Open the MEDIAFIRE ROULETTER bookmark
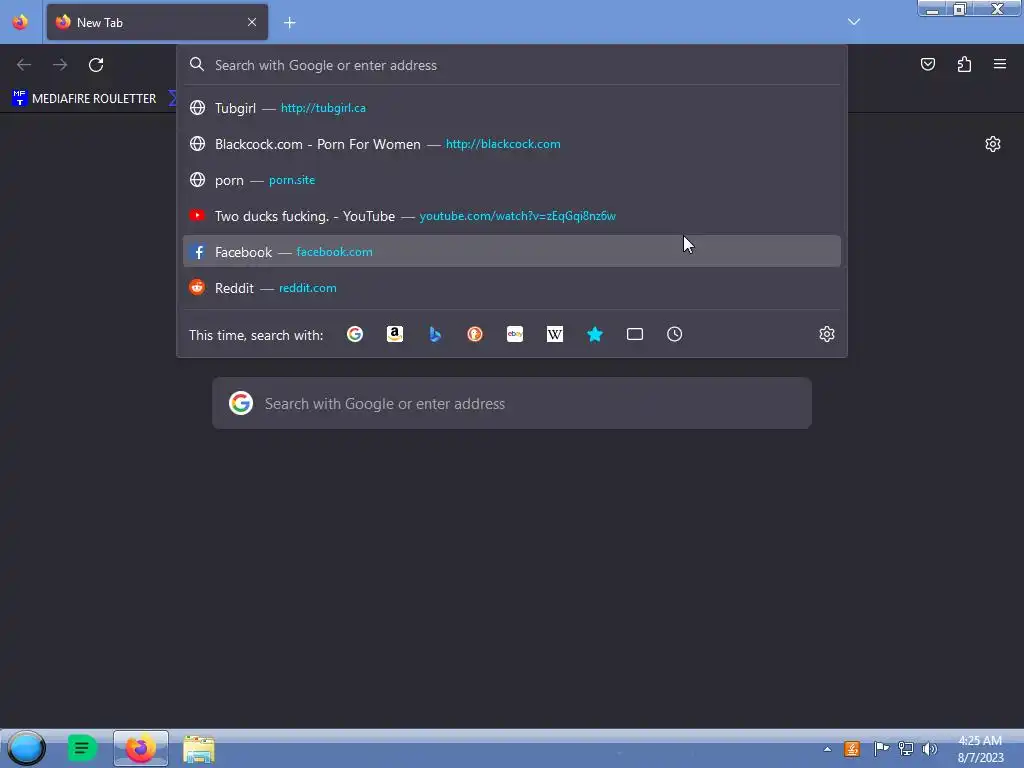The image size is (1024, 768). tap(84, 99)
